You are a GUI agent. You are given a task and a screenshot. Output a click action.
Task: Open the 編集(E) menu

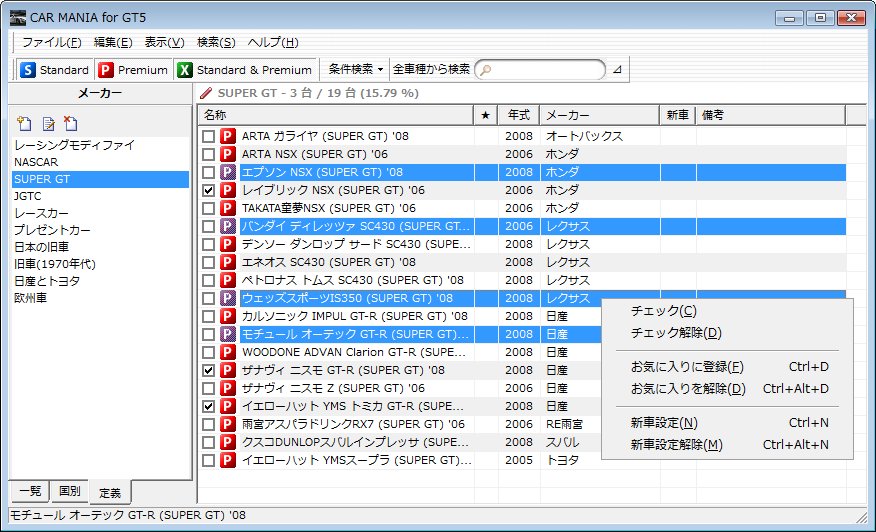[x=113, y=42]
